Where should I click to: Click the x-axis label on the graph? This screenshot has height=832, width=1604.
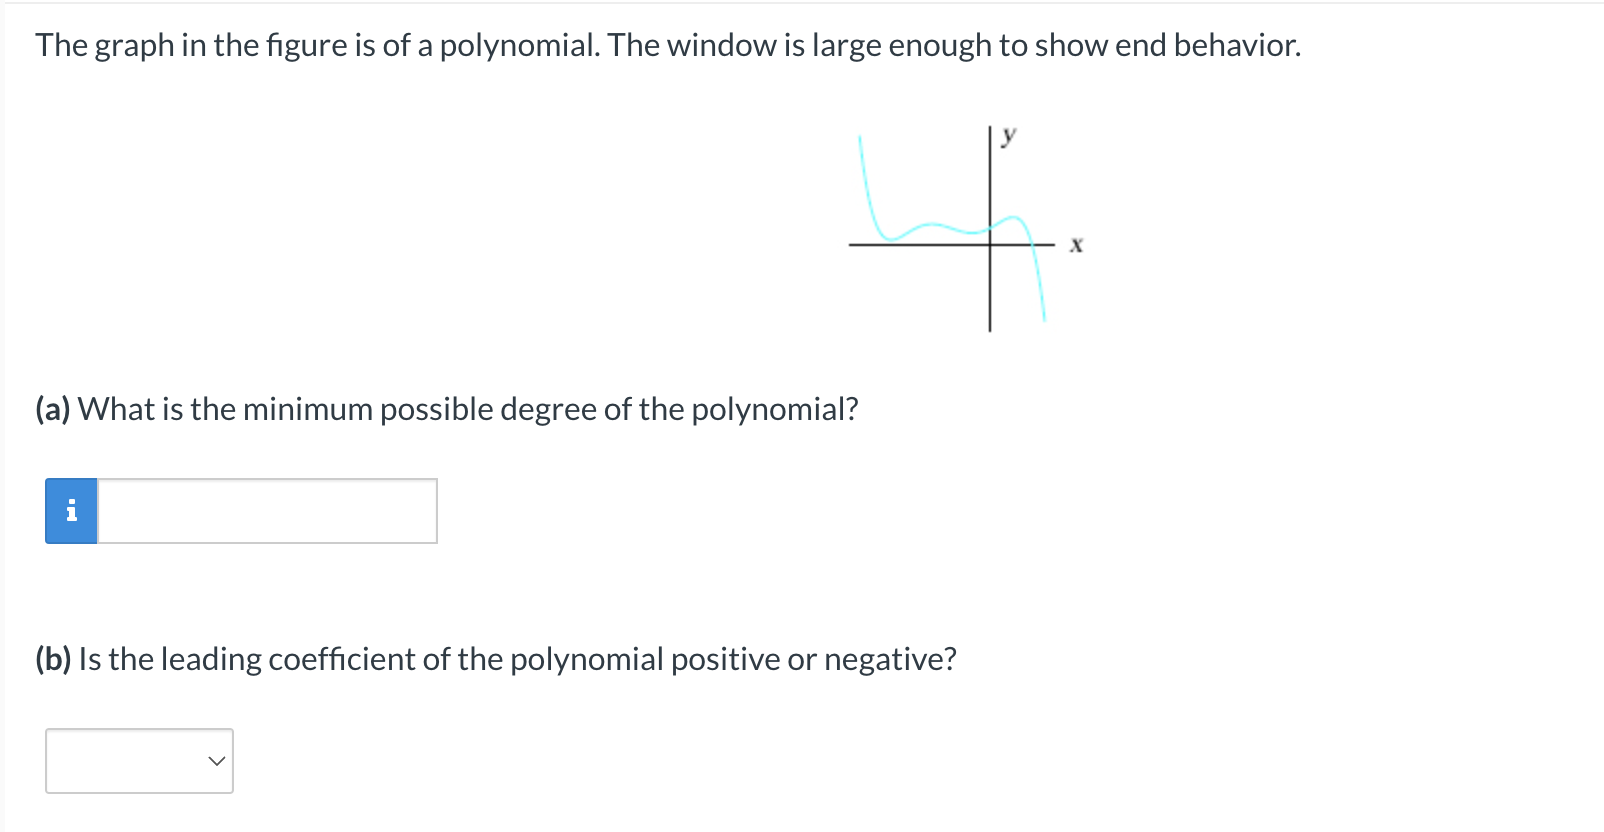coord(1076,245)
